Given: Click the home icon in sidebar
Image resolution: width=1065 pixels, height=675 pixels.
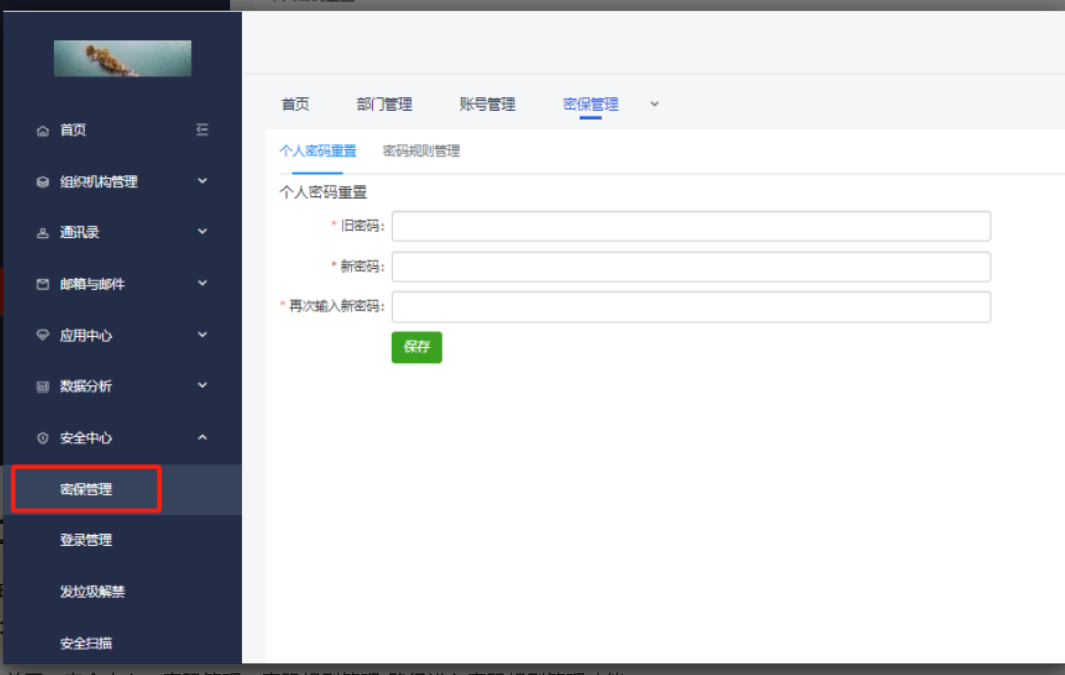Looking at the screenshot, I should pyautogui.click(x=43, y=130).
